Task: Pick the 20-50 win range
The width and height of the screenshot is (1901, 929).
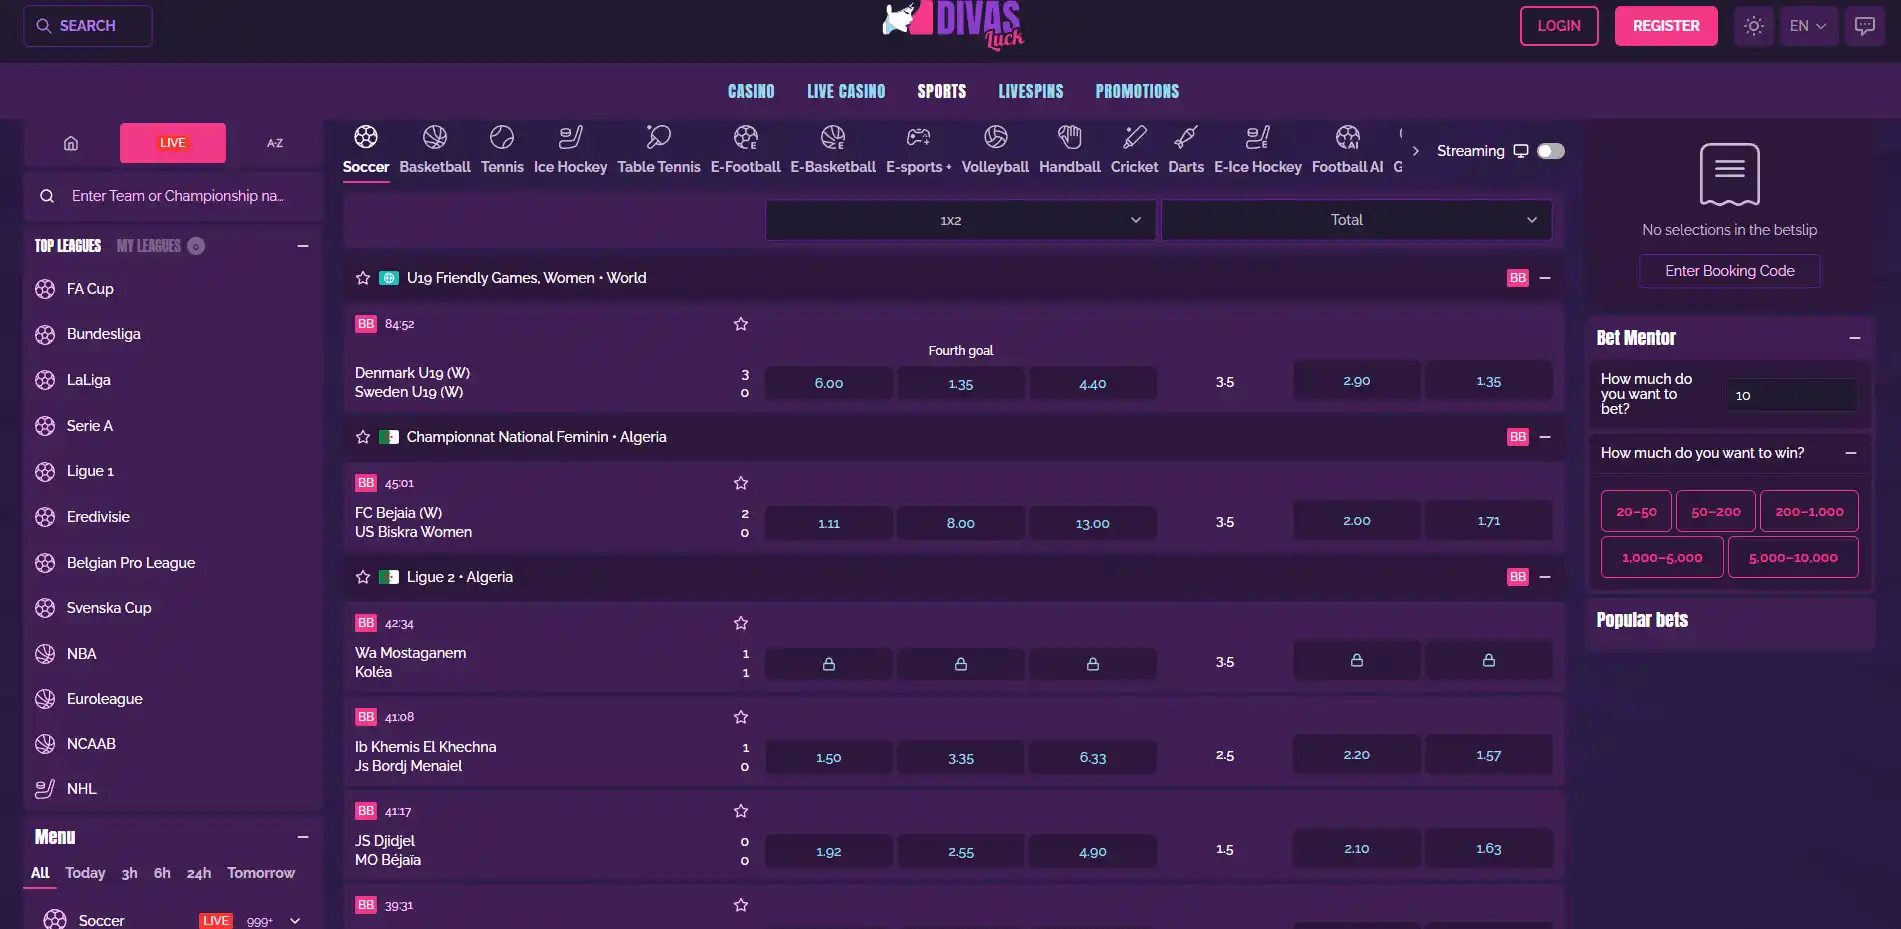Action: click(1636, 511)
